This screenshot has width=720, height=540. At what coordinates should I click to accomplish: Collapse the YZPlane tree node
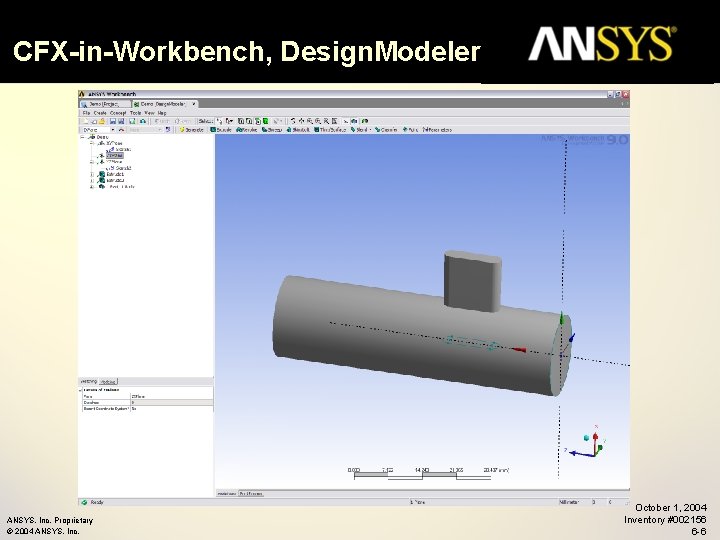(x=92, y=162)
